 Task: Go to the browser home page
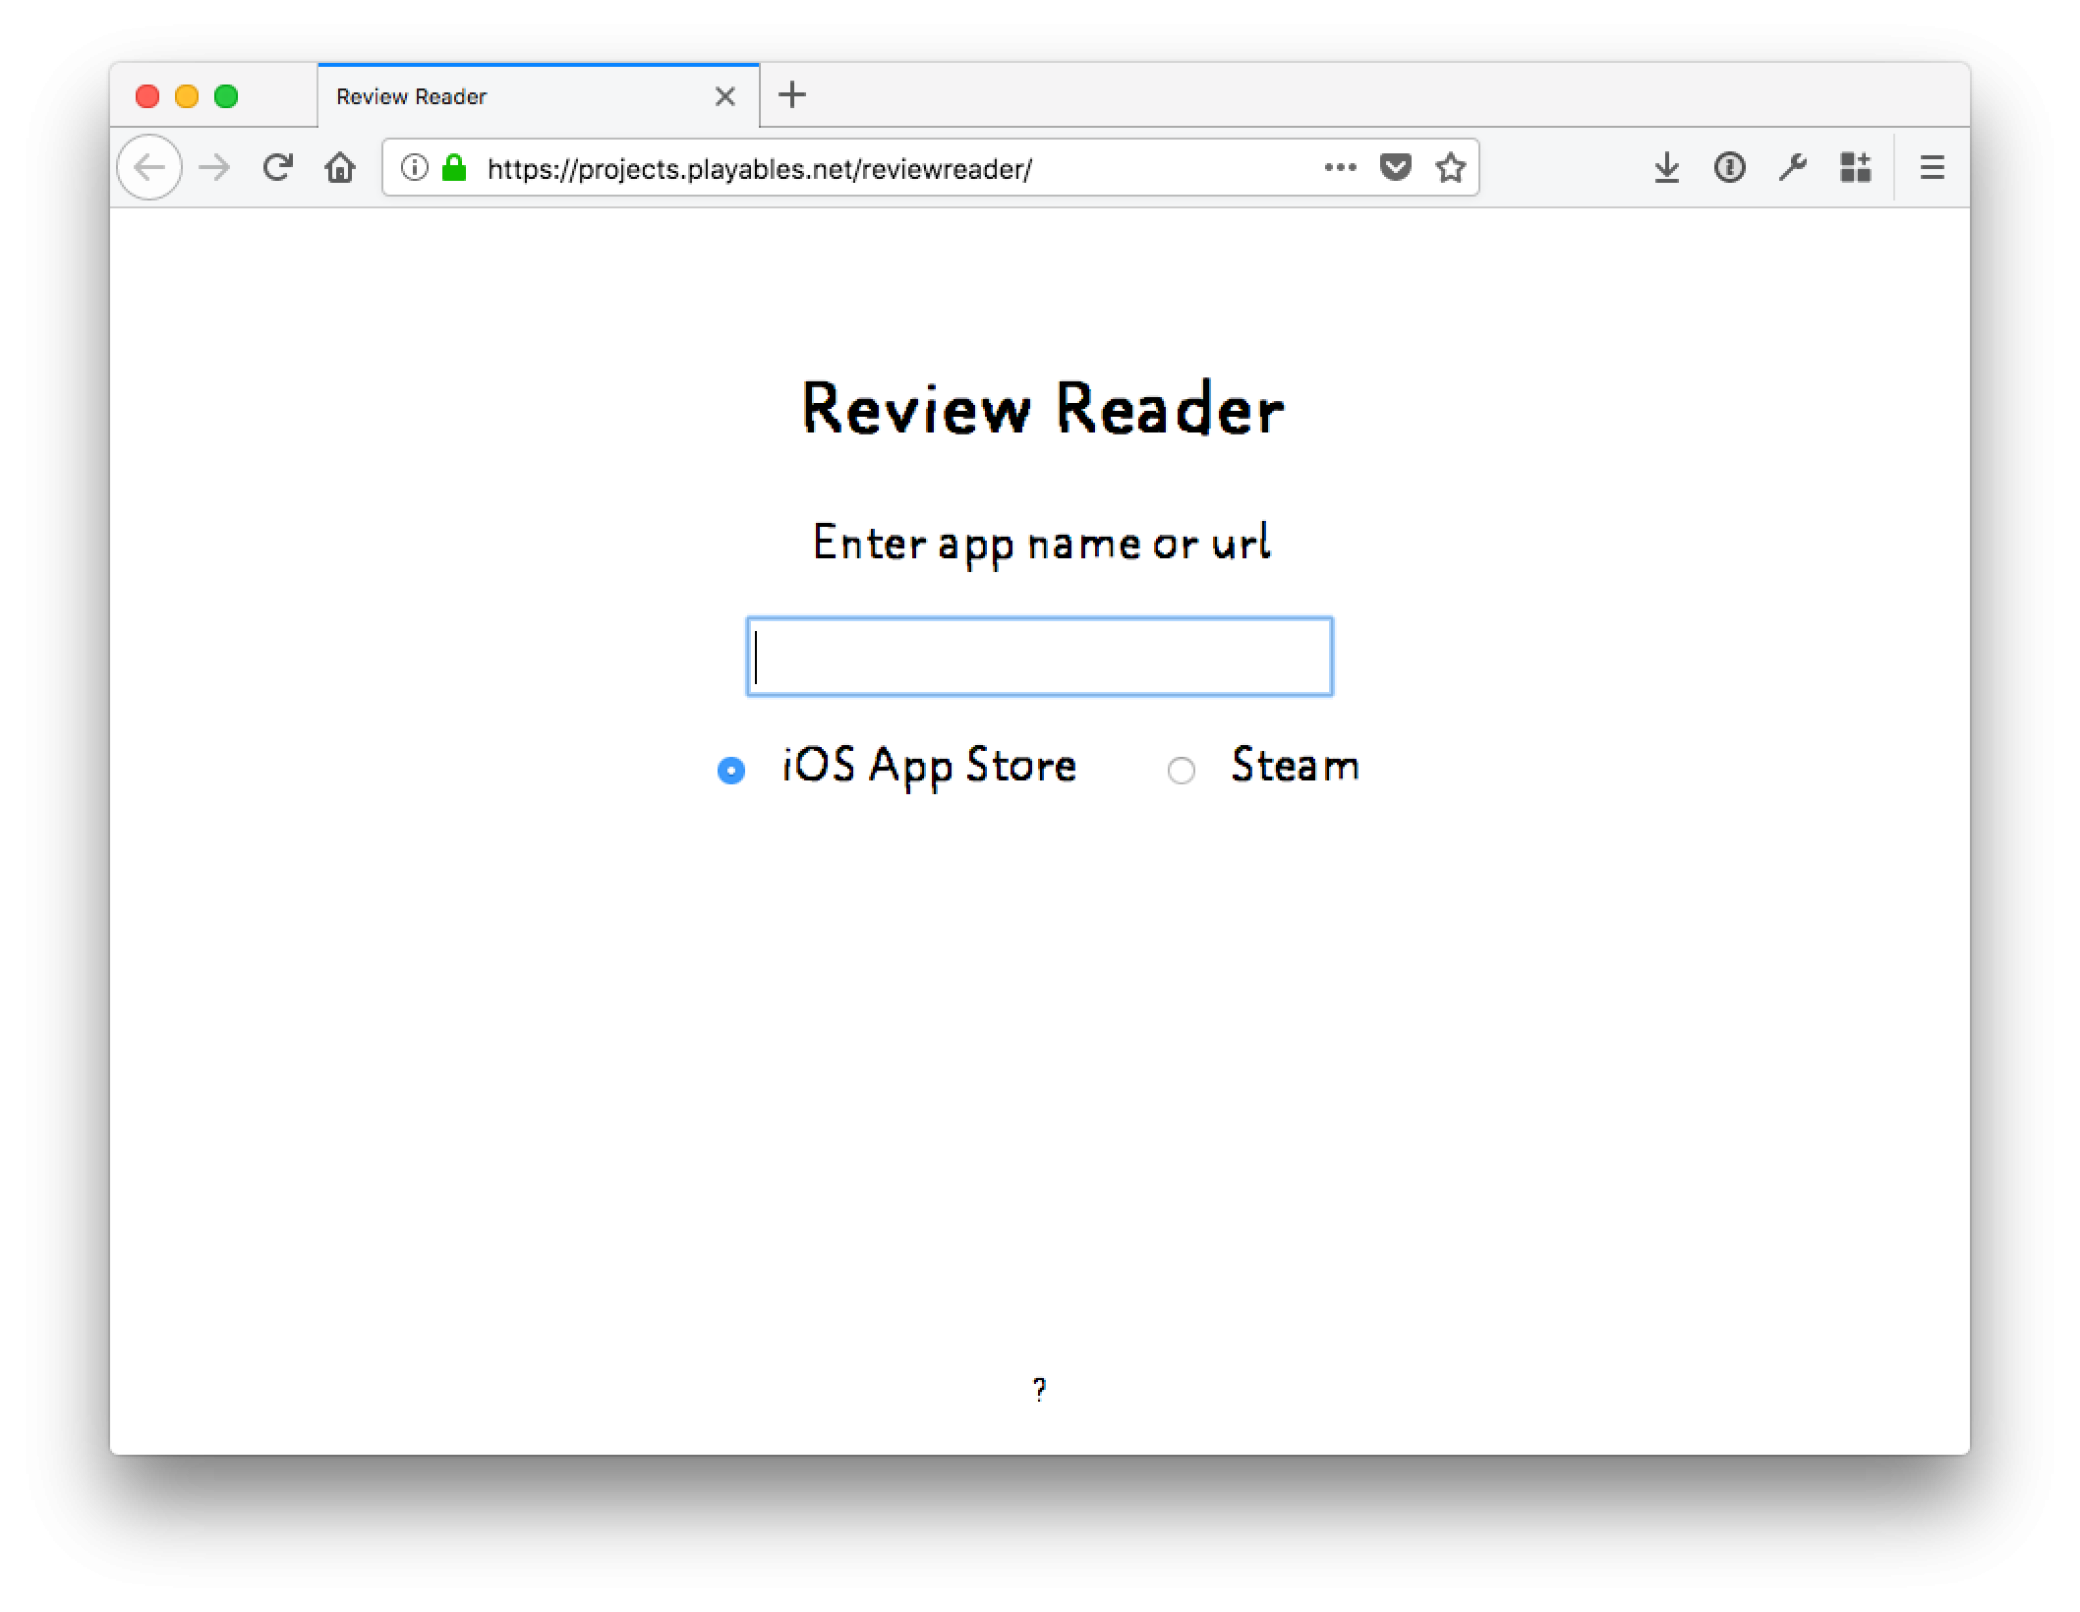pos(340,168)
